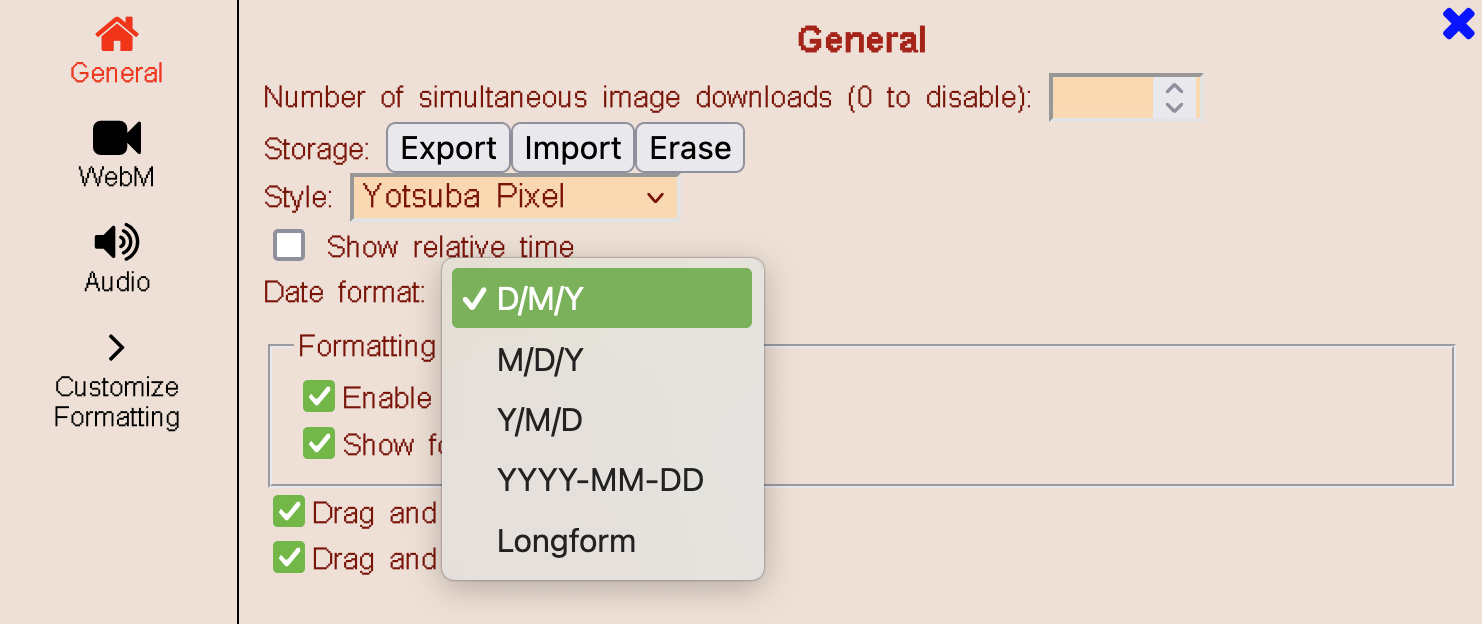Decrease simultaneous image downloads with down arrow
The width and height of the screenshot is (1482, 624).
point(1175,107)
